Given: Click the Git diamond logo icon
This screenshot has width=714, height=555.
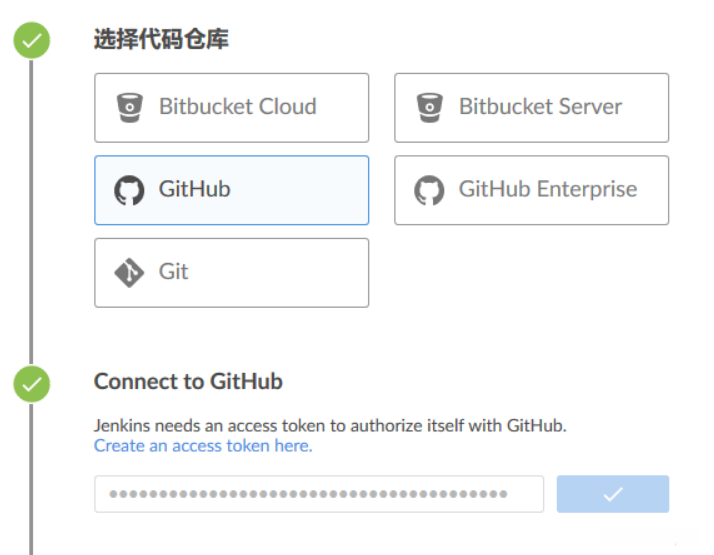Looking at the screenshot, I should click(130, 272).
